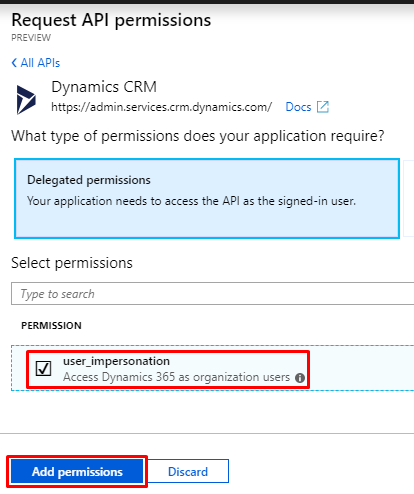Screen dimensions: 414x494
Task: Tick the user_impersonation checkbox
Action: (44, 368)
